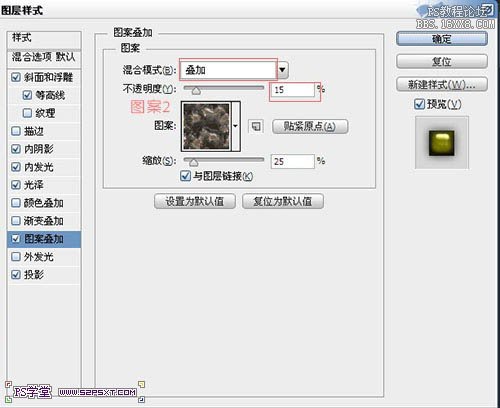Uncheck 与图层链接 link with layer
Image resolution: width=500 pixels, height=408 pixels.
tap(185, 176)
